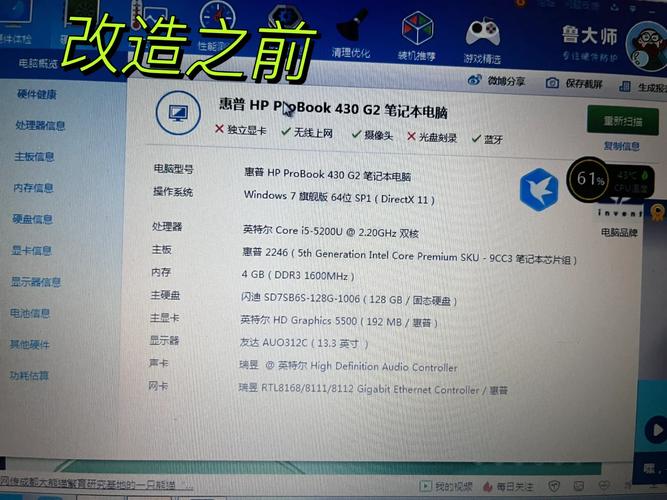Select 处理器信息 in sidebar
The image size is (667, 500).
pos(40,125)
